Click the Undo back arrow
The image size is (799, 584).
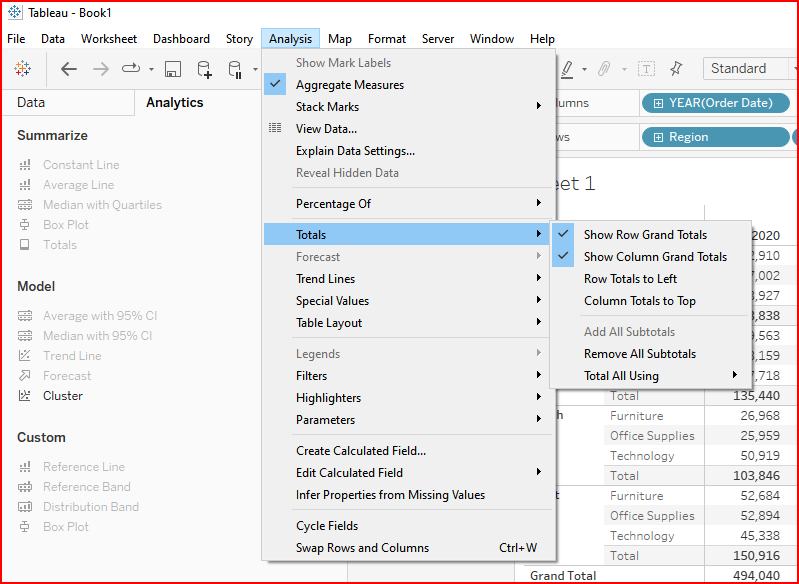(68, 69)
